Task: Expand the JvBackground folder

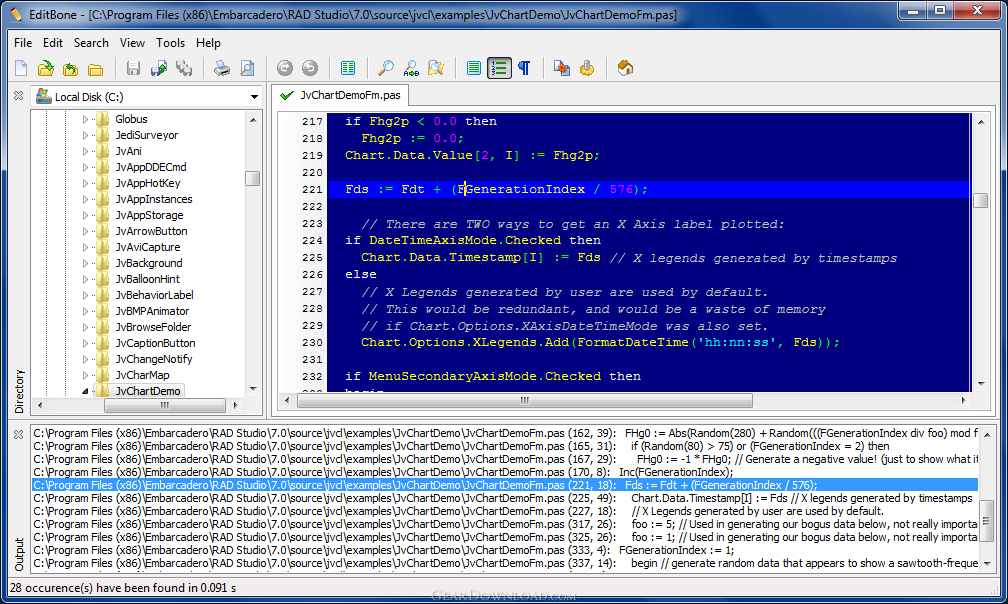Action: 85,263
